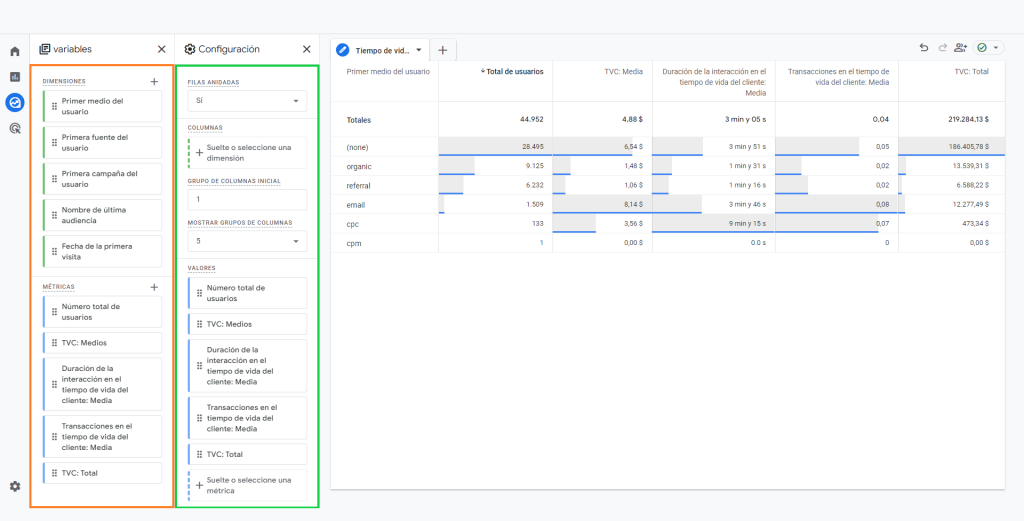Open the Admin settings gear icon
This screenshot has width=1024, height=521.
click(x=14, y=486)
